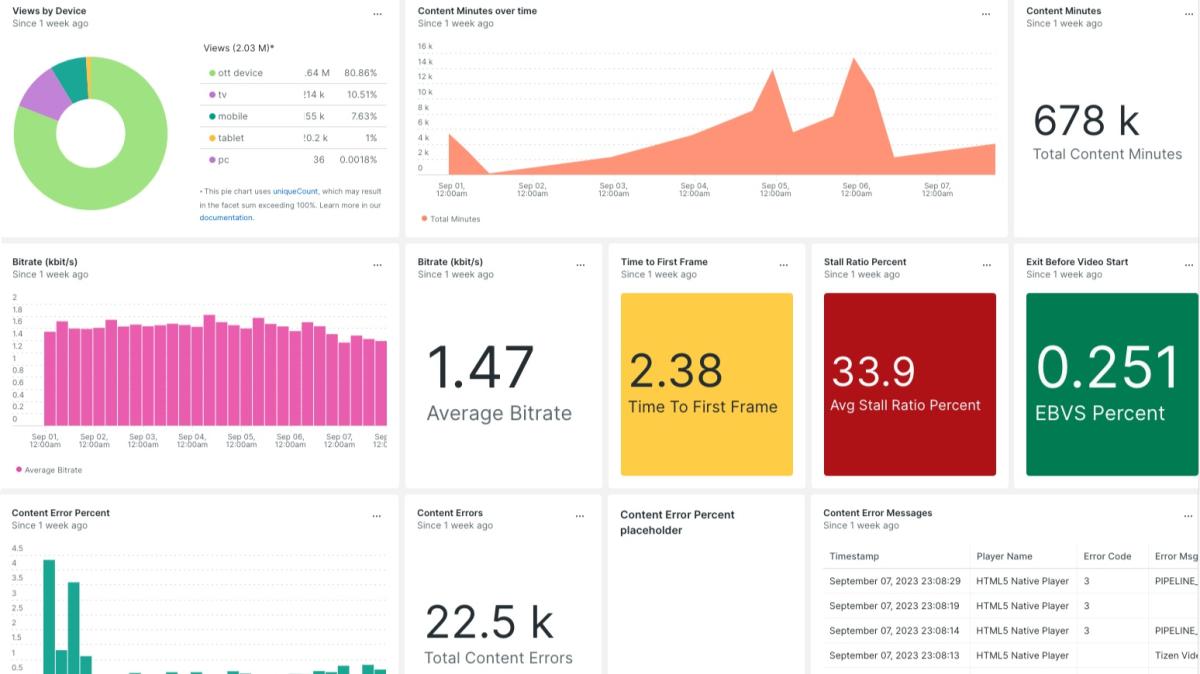The image size is (1200, 674).
Task: Sort table by Timestamp column header
Action: pos(853,556)
